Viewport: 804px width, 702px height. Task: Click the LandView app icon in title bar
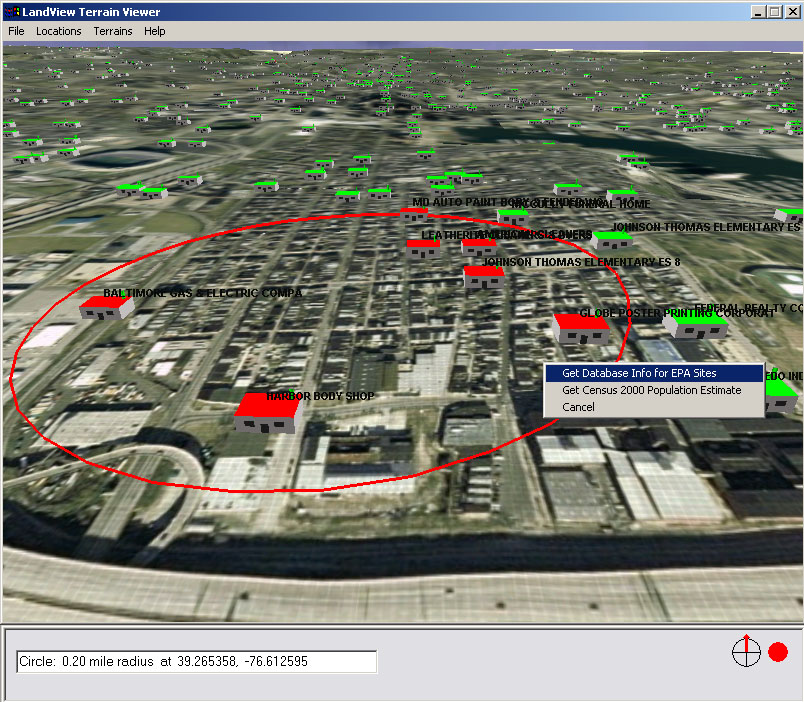[12, 11]
